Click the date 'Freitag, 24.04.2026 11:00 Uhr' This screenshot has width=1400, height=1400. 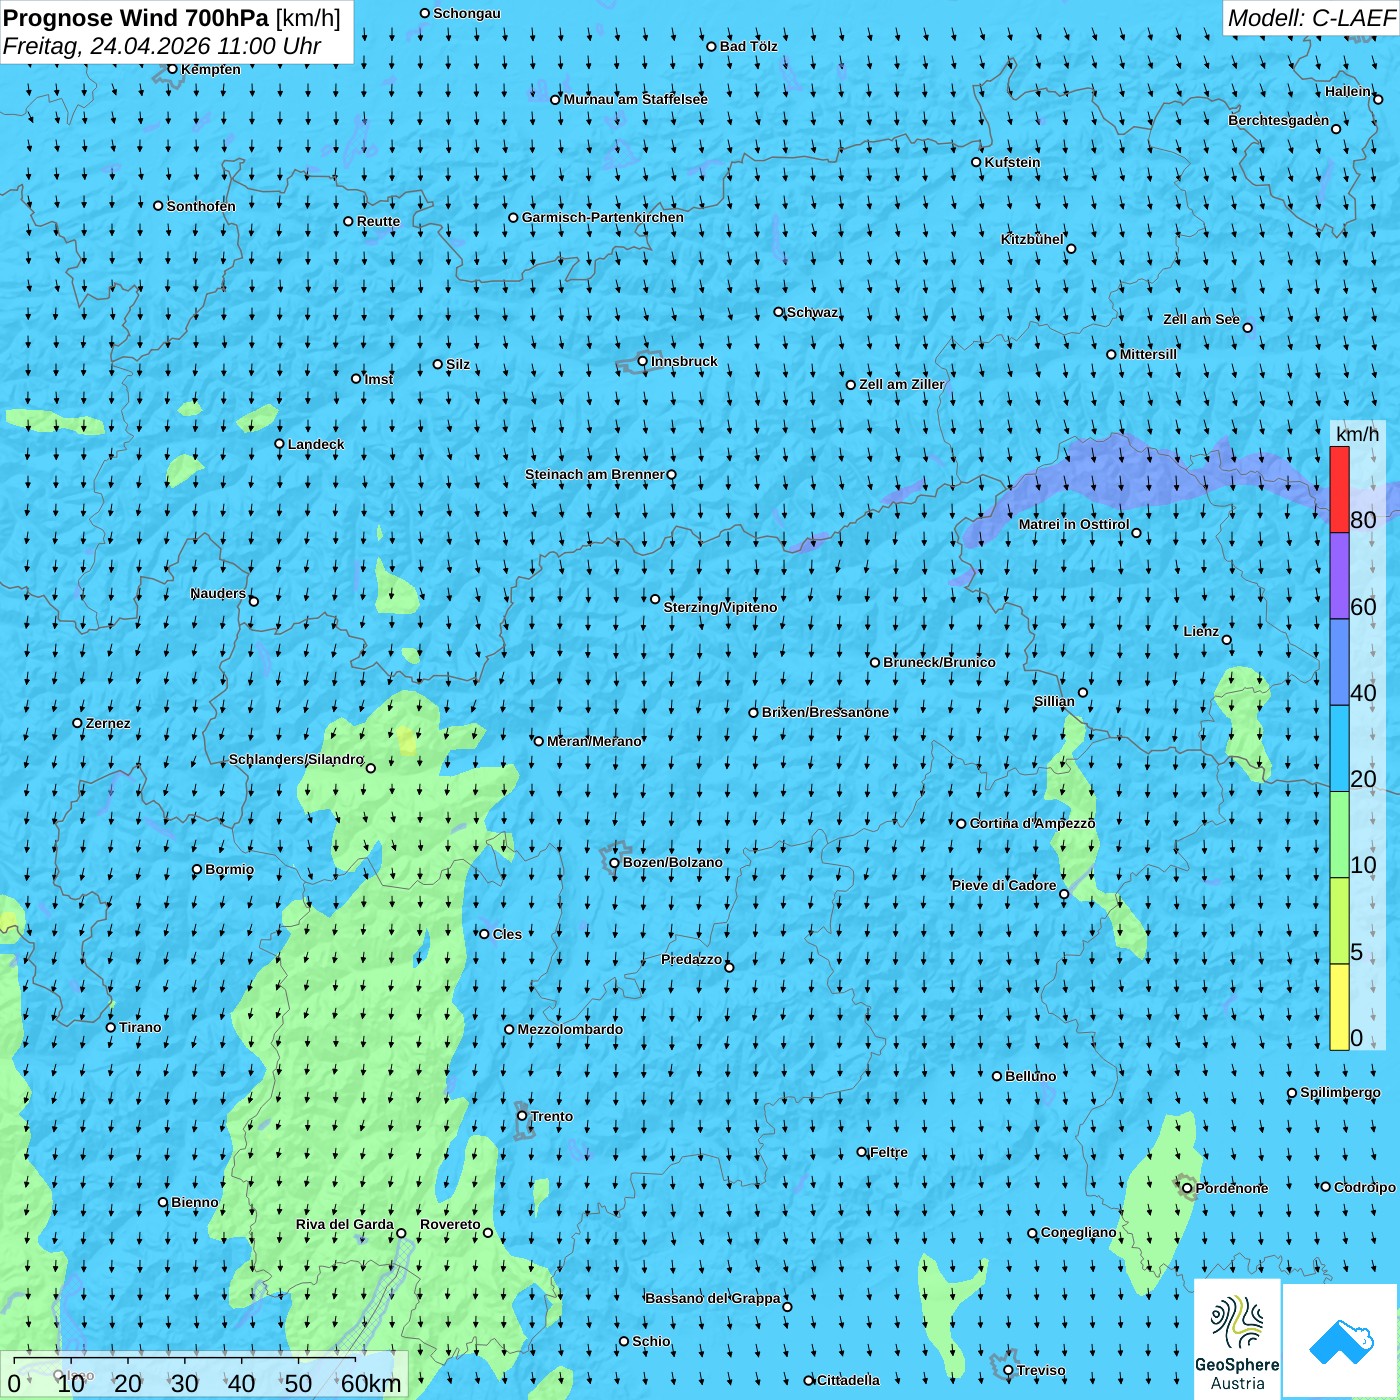pyautogui.click(x=162, y=46)
